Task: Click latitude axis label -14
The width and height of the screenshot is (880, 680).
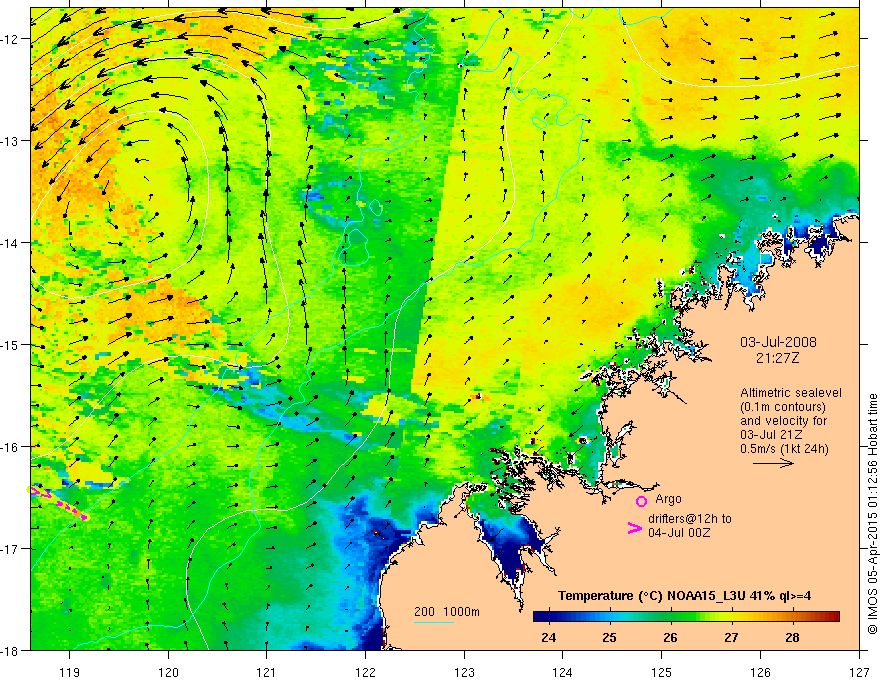Action: 11,243
